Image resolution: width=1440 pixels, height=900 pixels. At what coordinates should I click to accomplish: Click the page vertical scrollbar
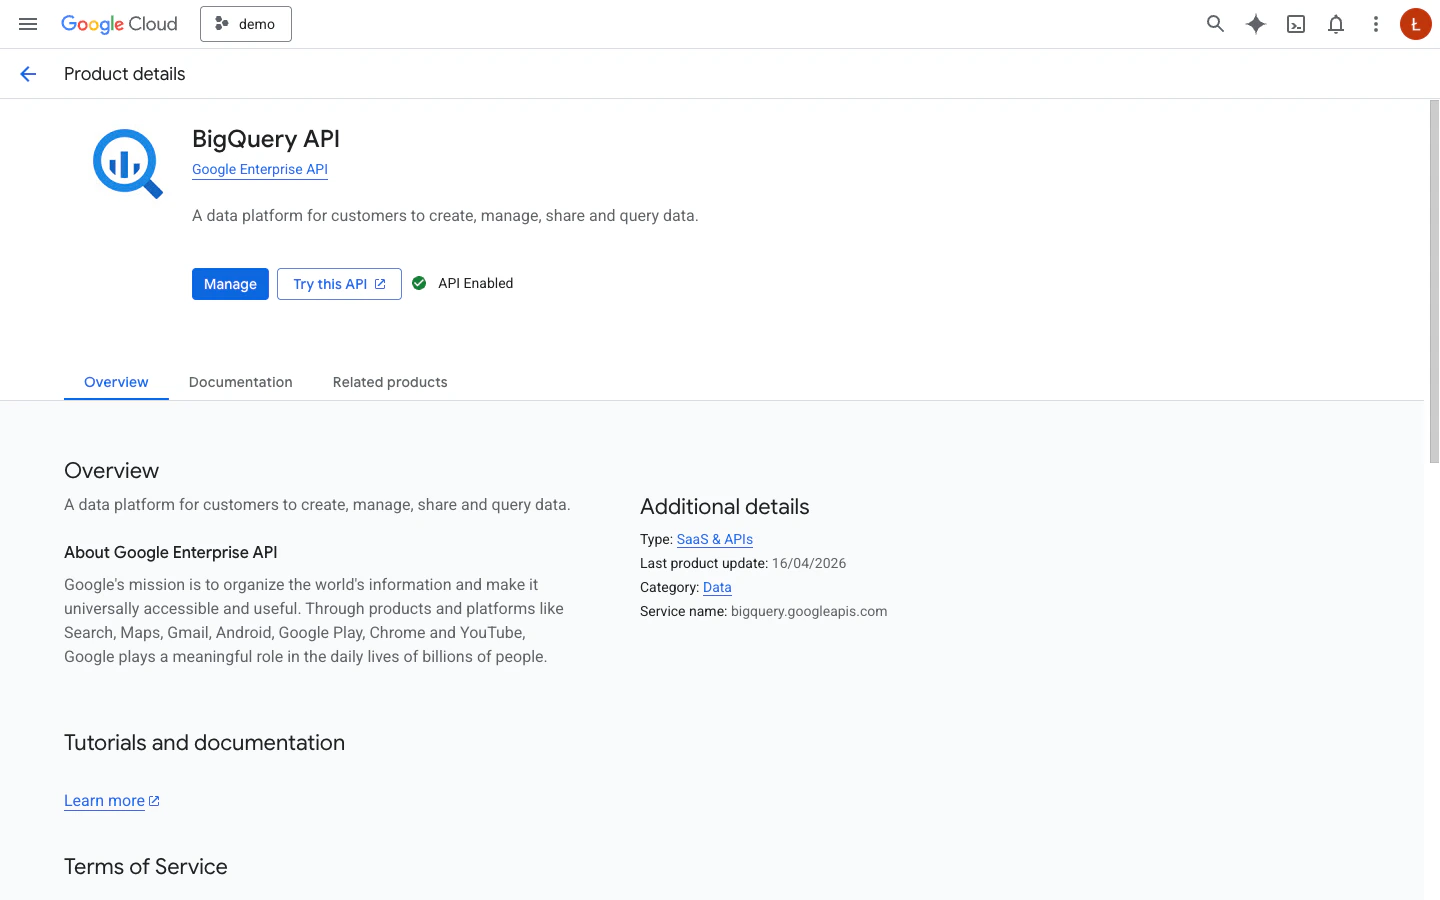1434,281
